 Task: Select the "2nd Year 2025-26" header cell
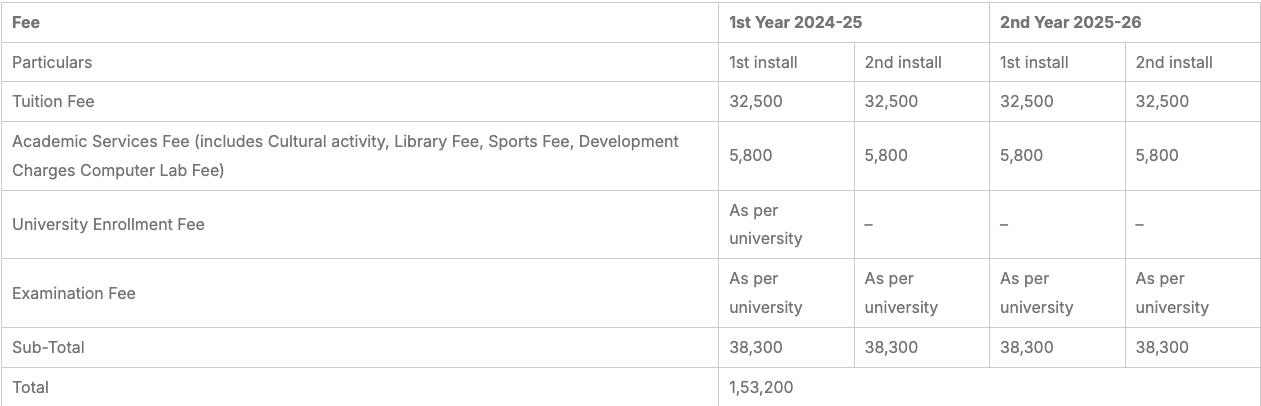pos(1070,22)
